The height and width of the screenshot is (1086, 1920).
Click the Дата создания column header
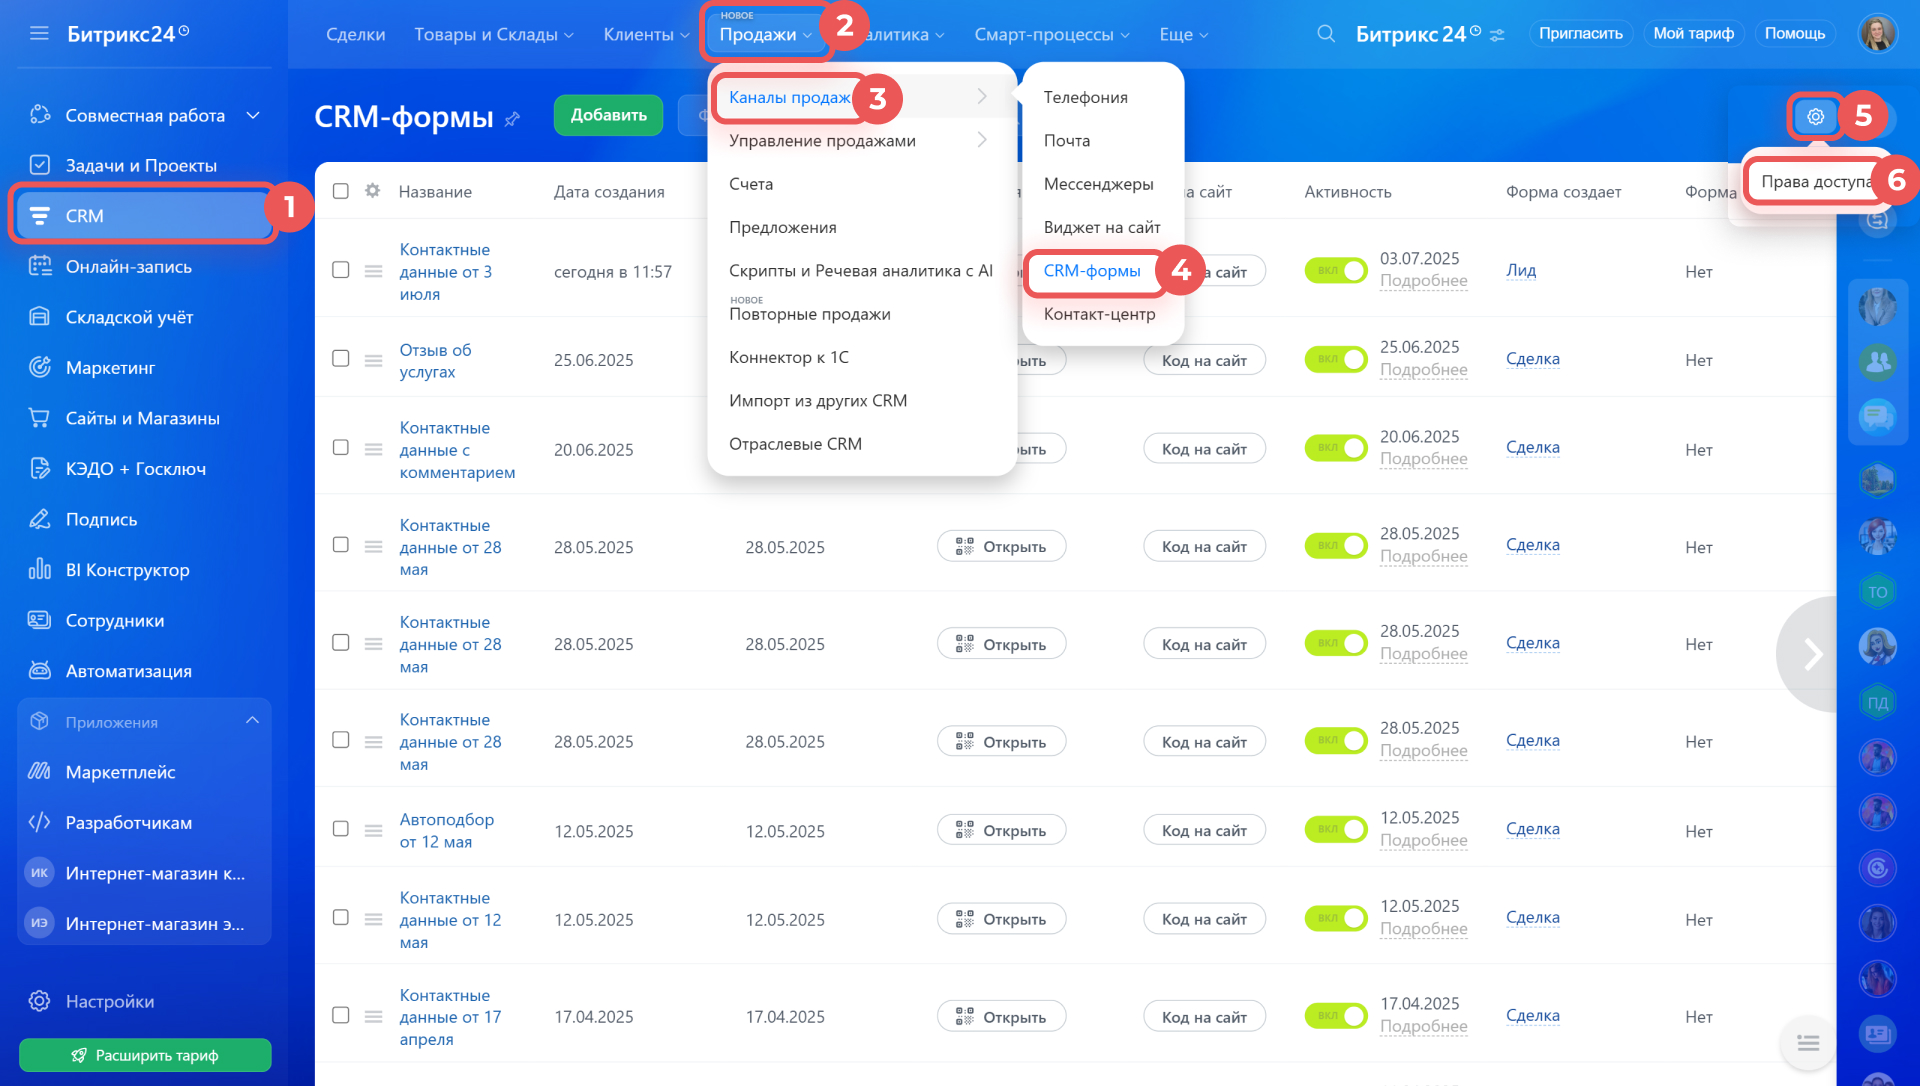tap(609, 192)
